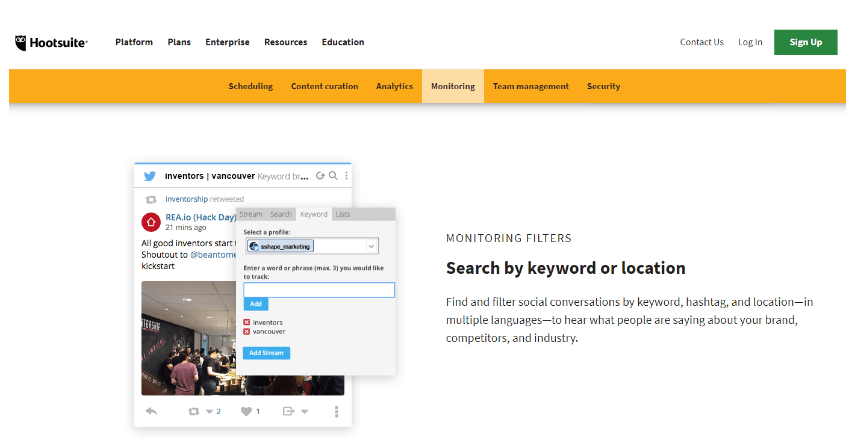Like the tweet with the heart icon
This screenshot has height=445, width=858.
point(244,411)
